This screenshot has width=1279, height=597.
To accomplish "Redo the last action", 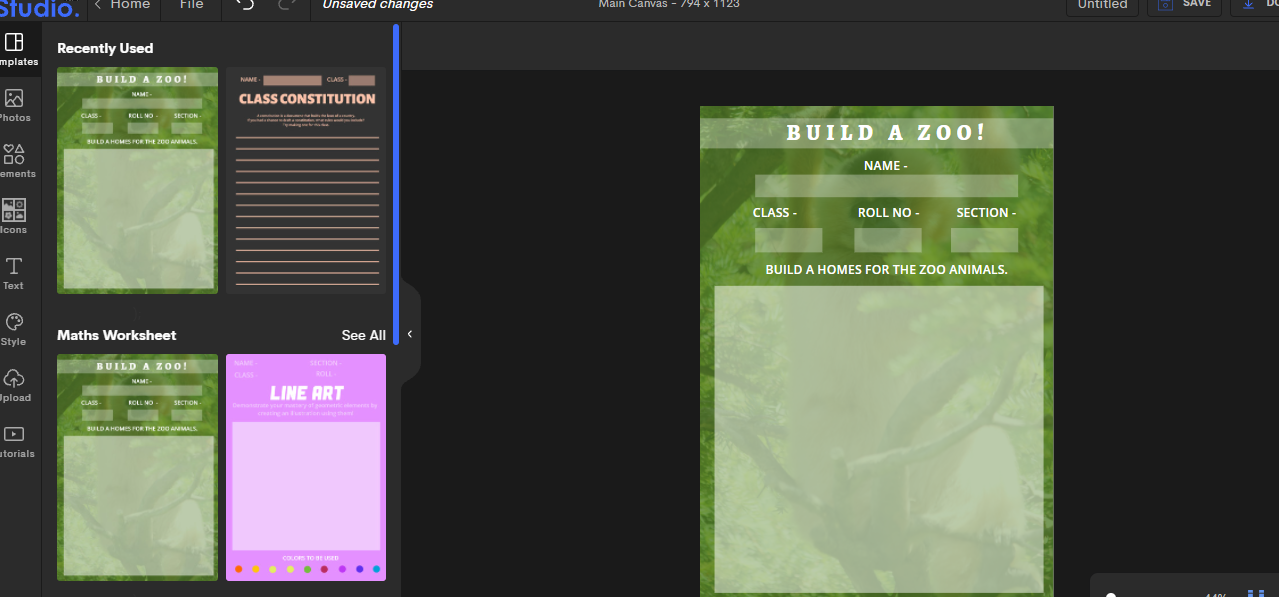I will [289, 5].
